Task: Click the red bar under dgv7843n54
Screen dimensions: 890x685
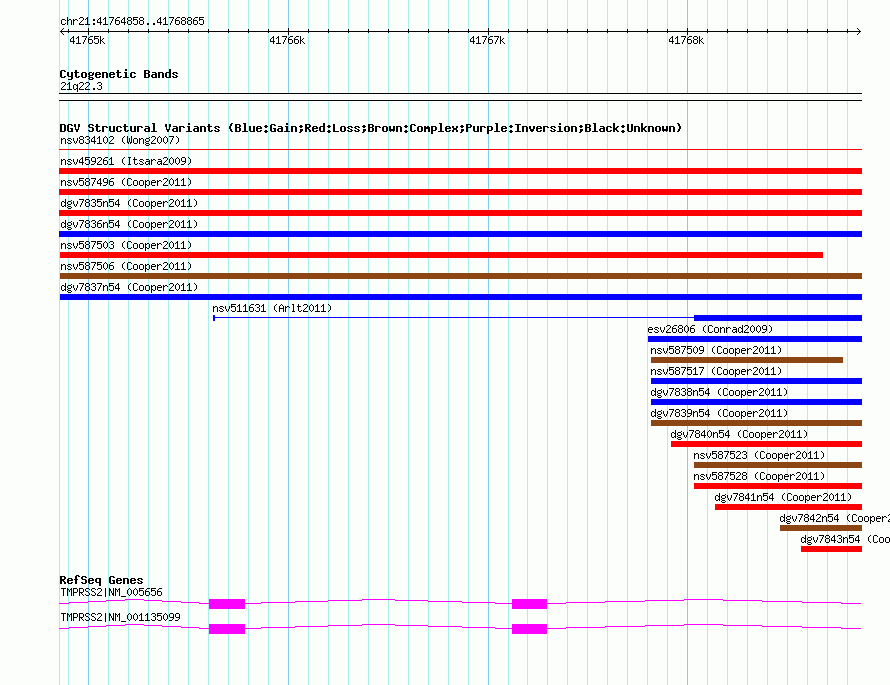Action: [832, 549]
